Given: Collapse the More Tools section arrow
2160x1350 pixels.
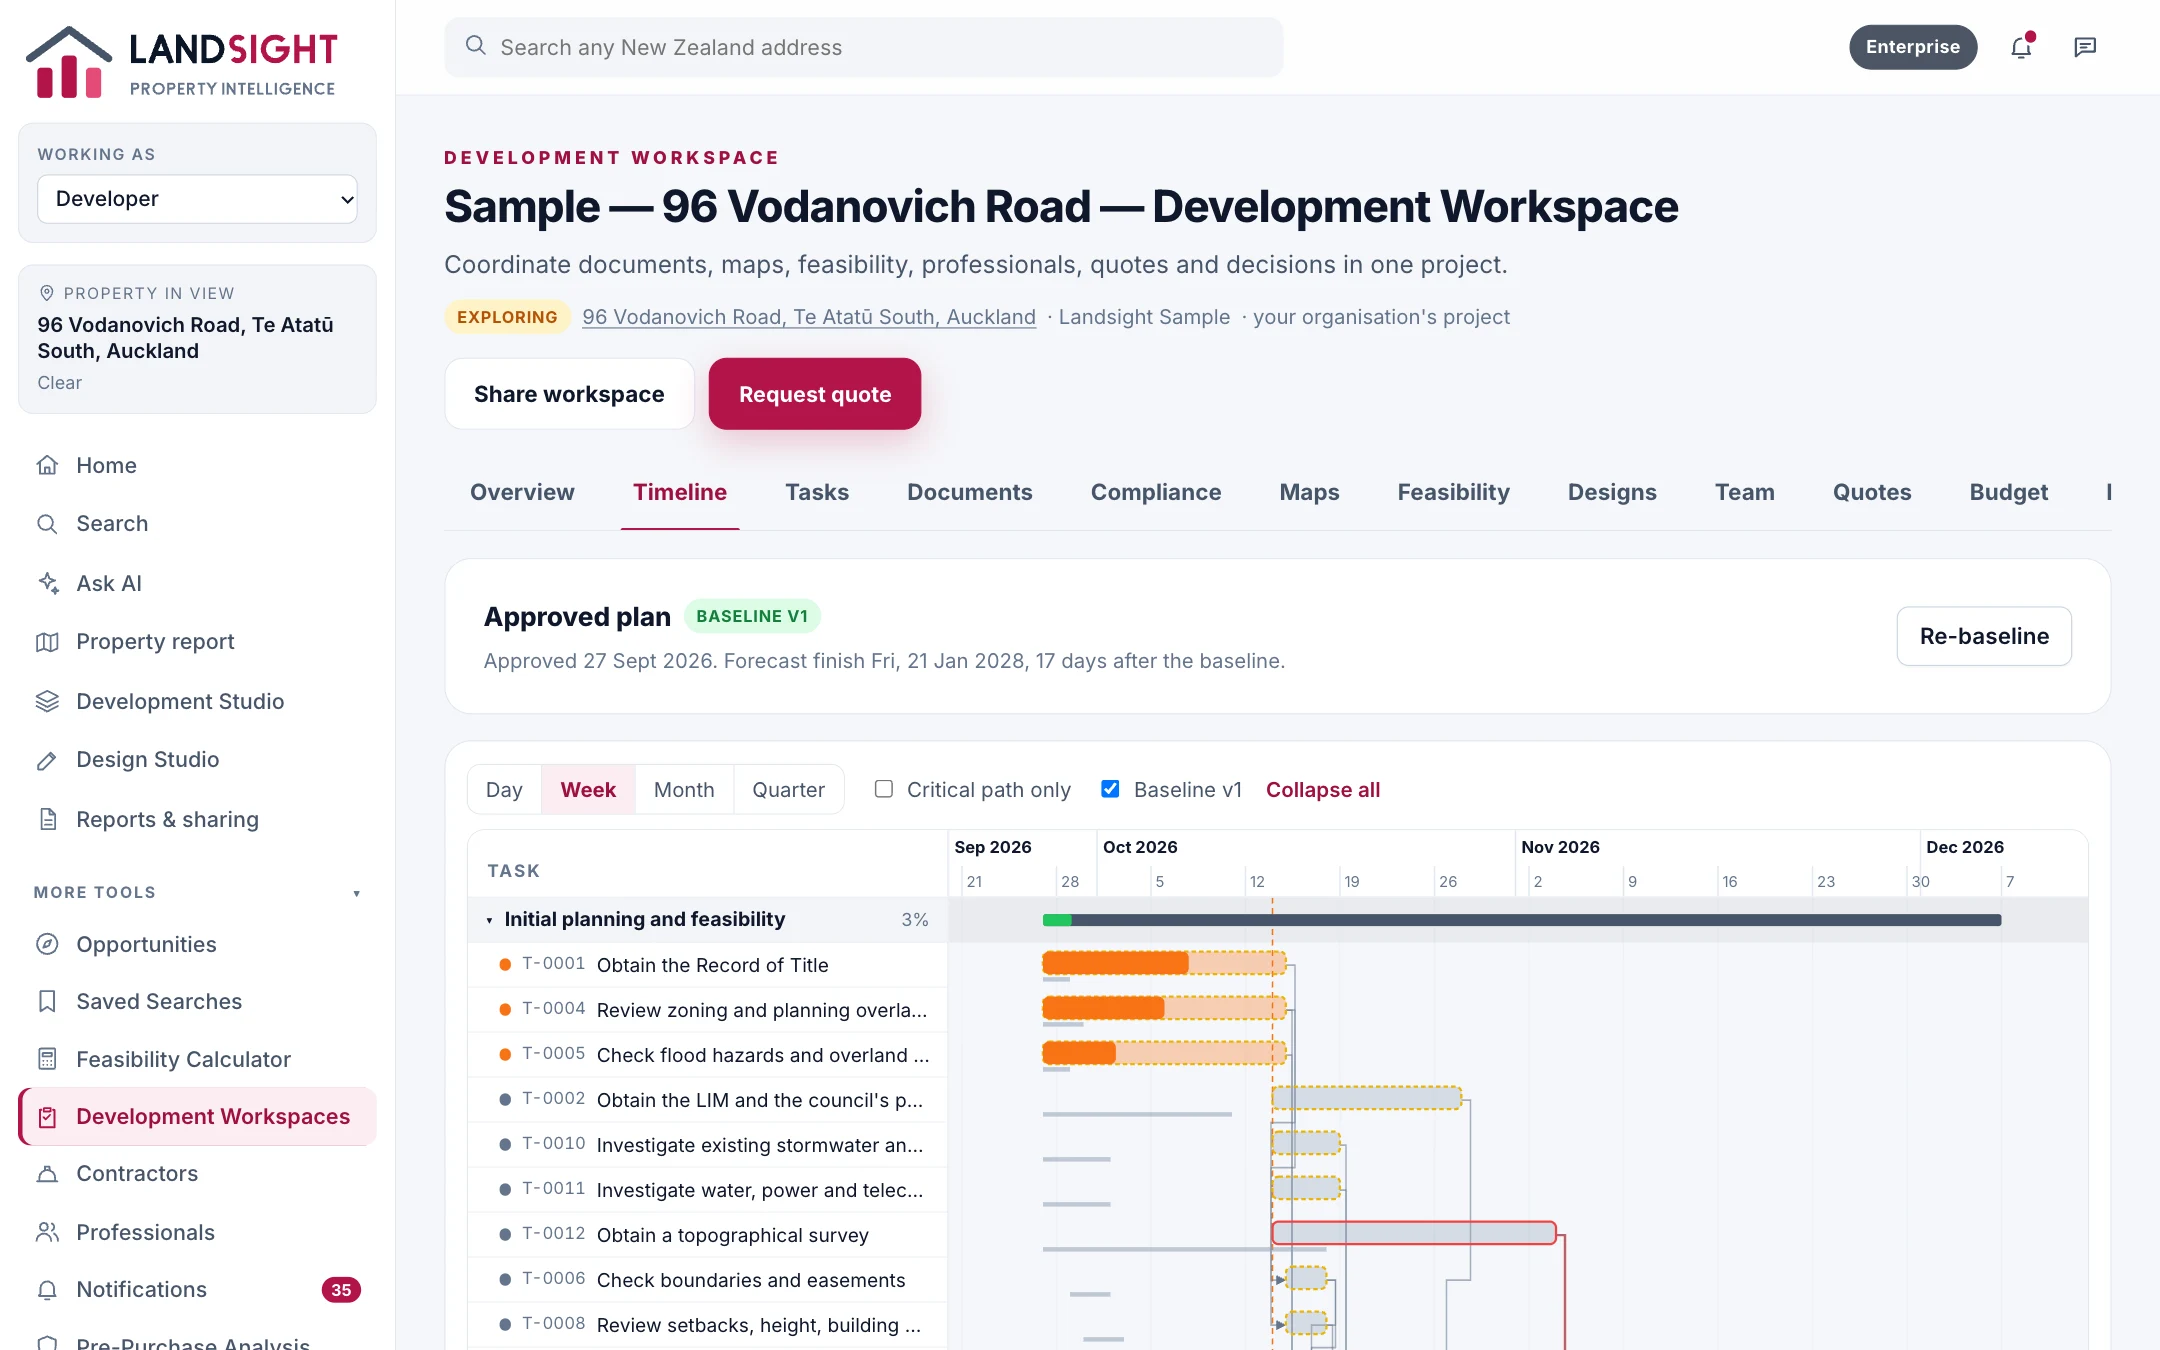Looking at the screenshot, I should 356,893.
